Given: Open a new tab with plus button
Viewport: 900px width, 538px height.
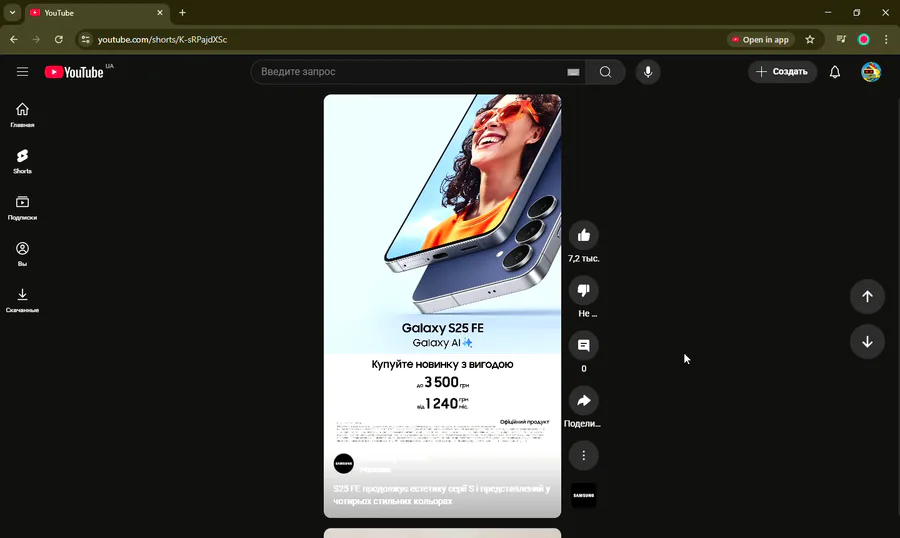Looking at the screenshot, I should [183, 13].
